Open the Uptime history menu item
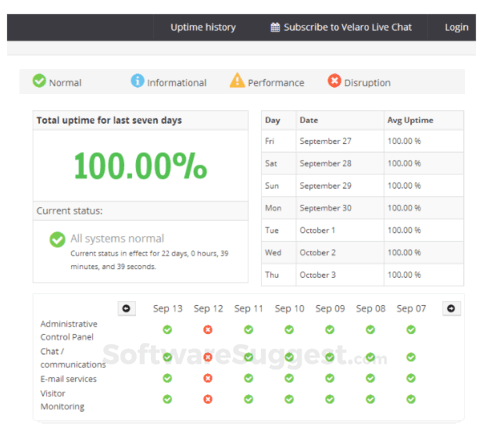Screen dimensions: 490x435 click(203, 27)
